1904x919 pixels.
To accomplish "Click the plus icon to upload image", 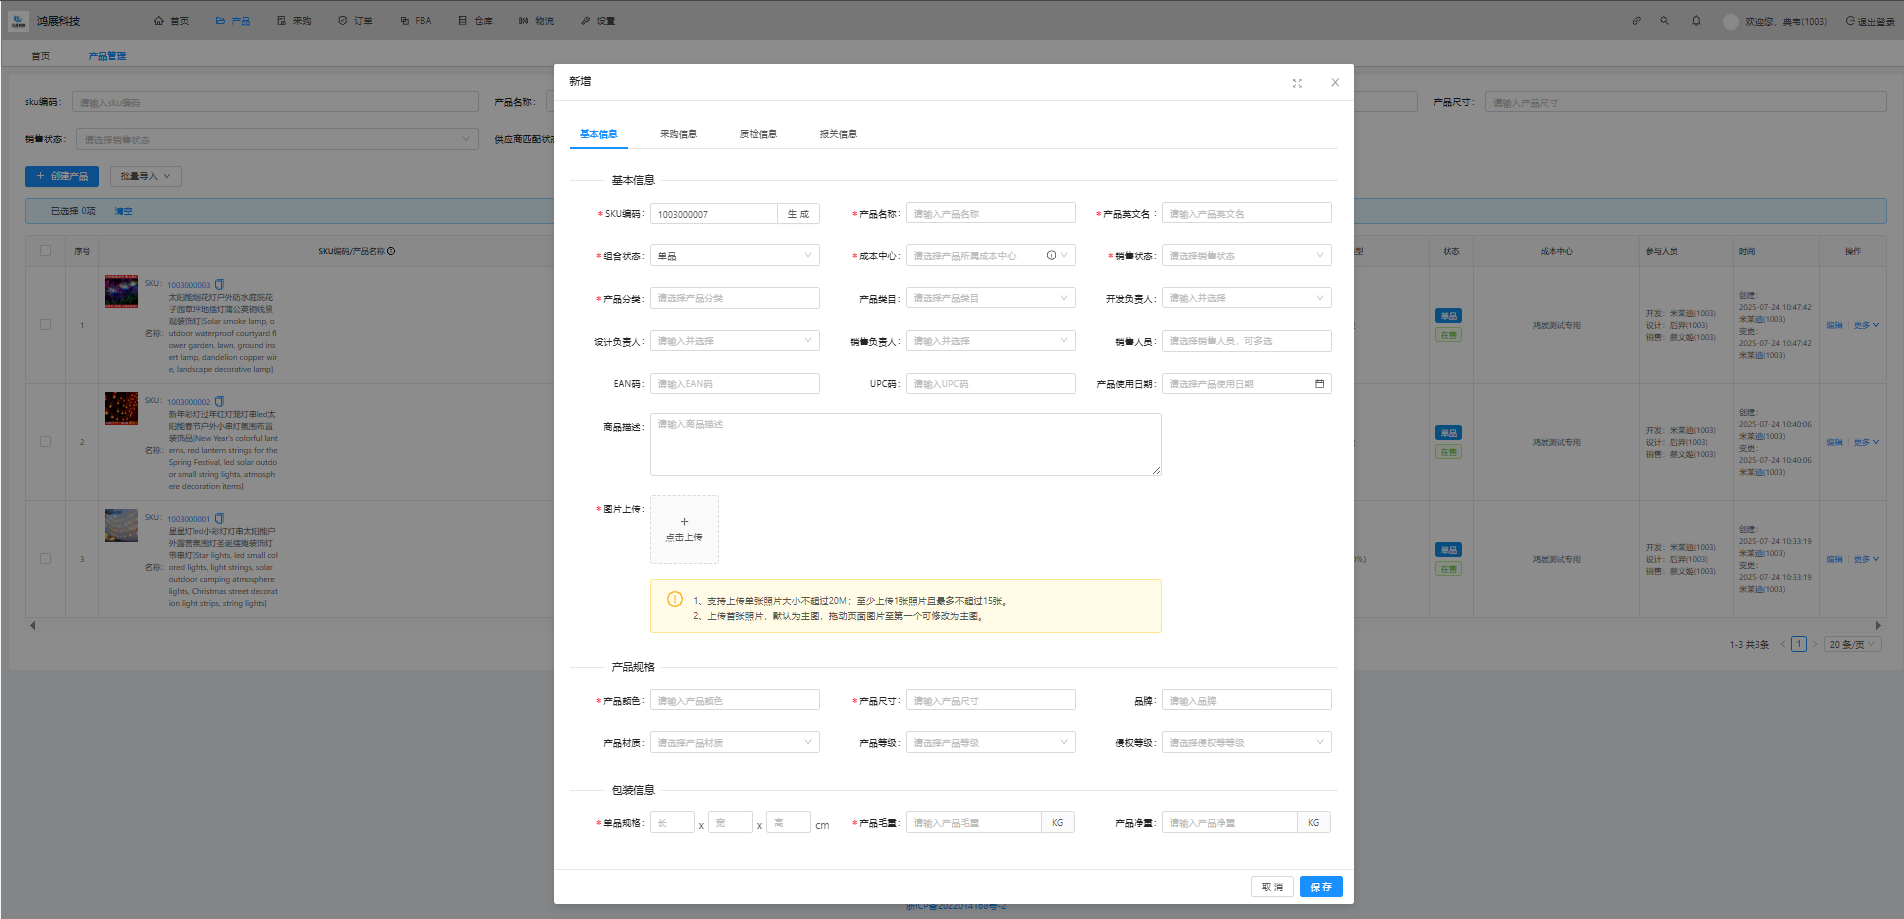I will pos(684,522).
